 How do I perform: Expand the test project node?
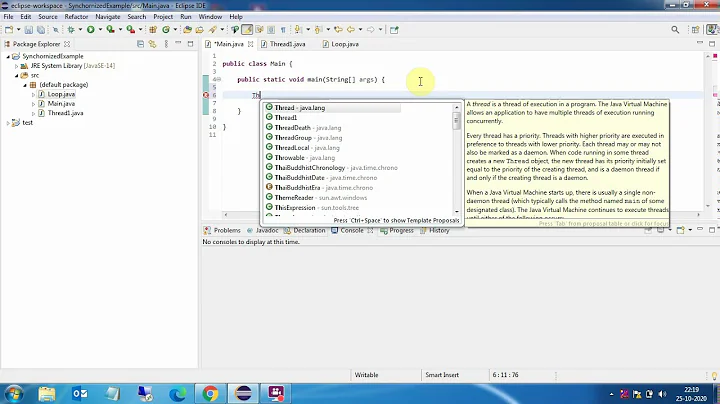click(x=8, y=123)
